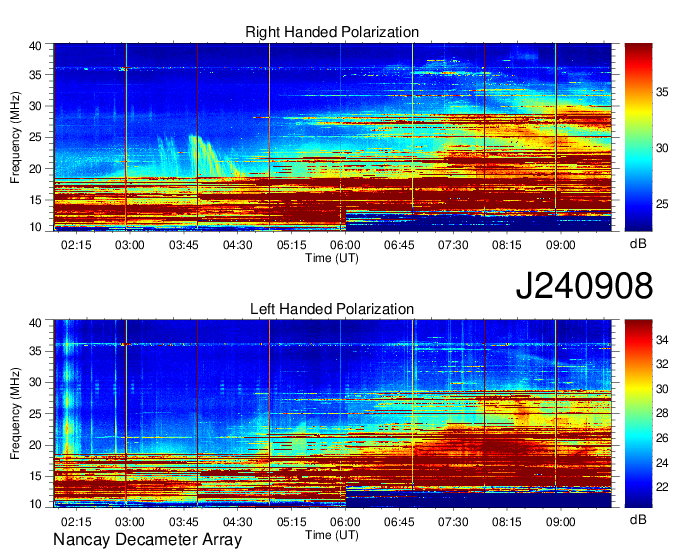Click the "dB" label under top color bar
Image resolution: width=680 pixels, height=552 pixels.
click(x=638, y=244)
